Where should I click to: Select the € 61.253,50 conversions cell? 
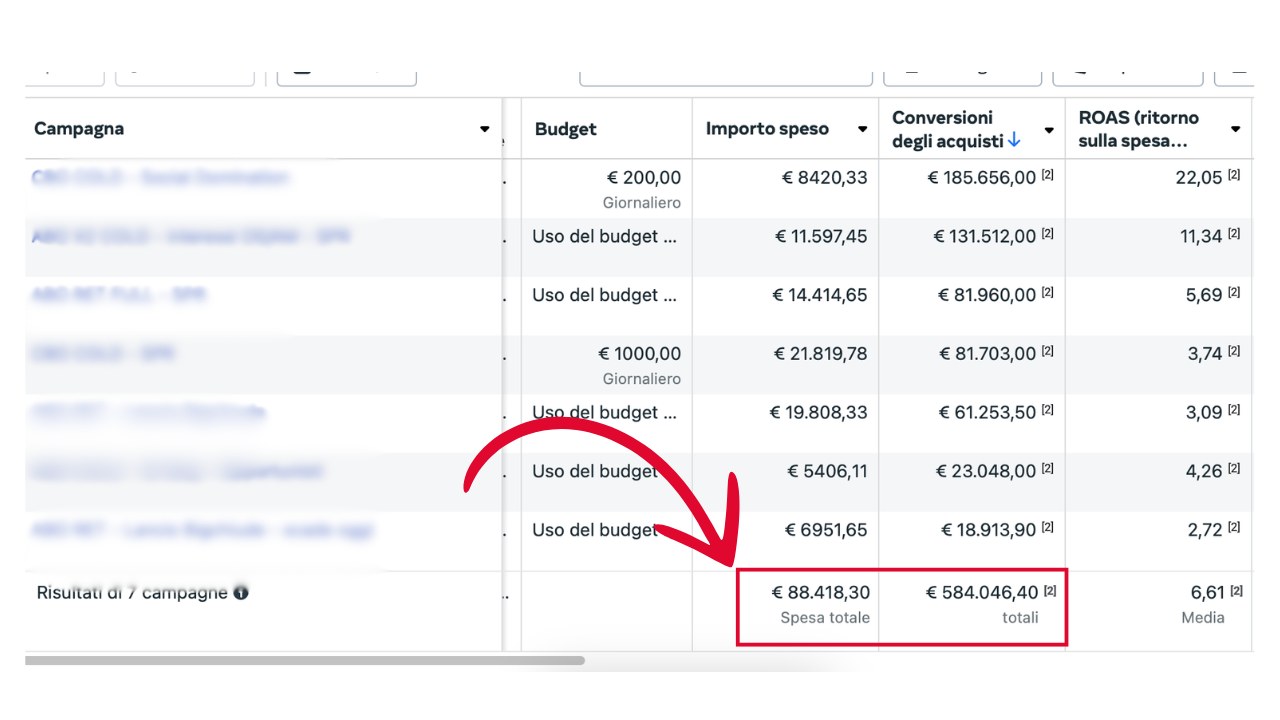point(987,412)
